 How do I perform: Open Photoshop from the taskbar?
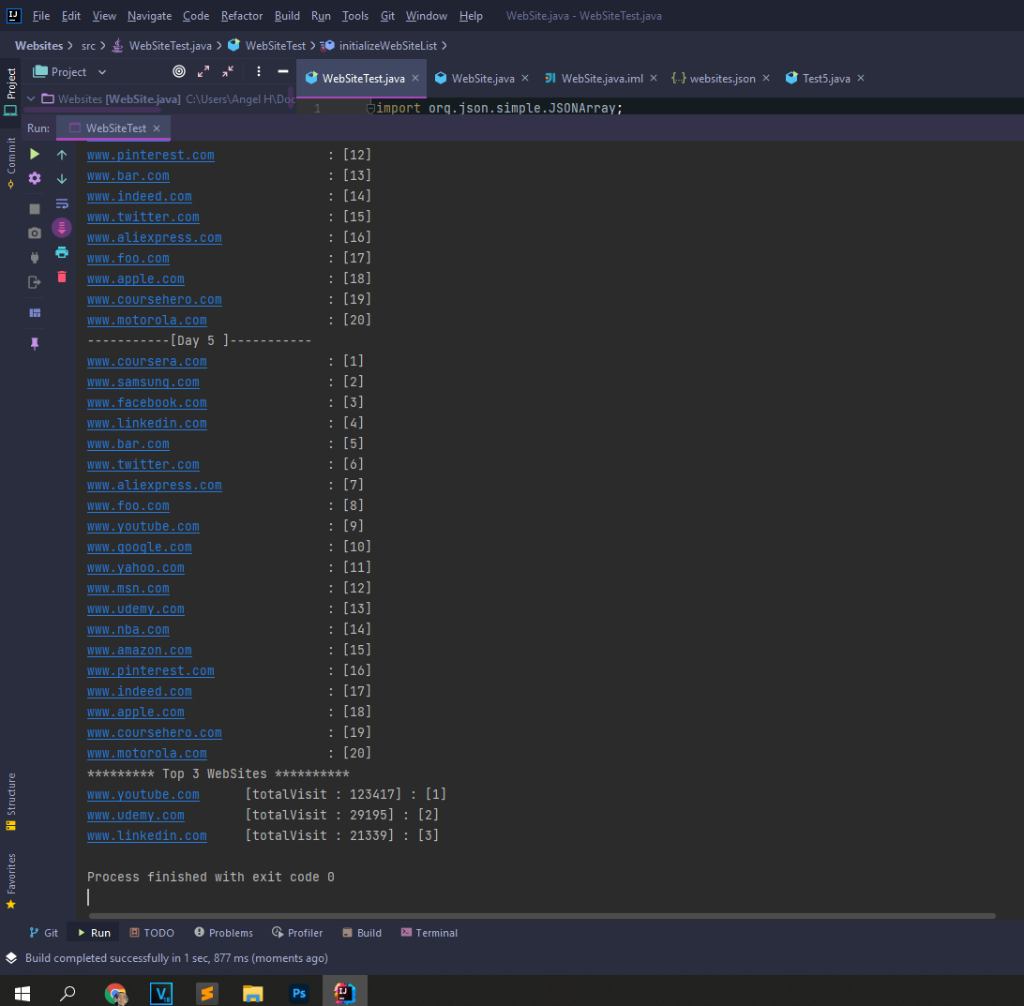pos(299,994)
